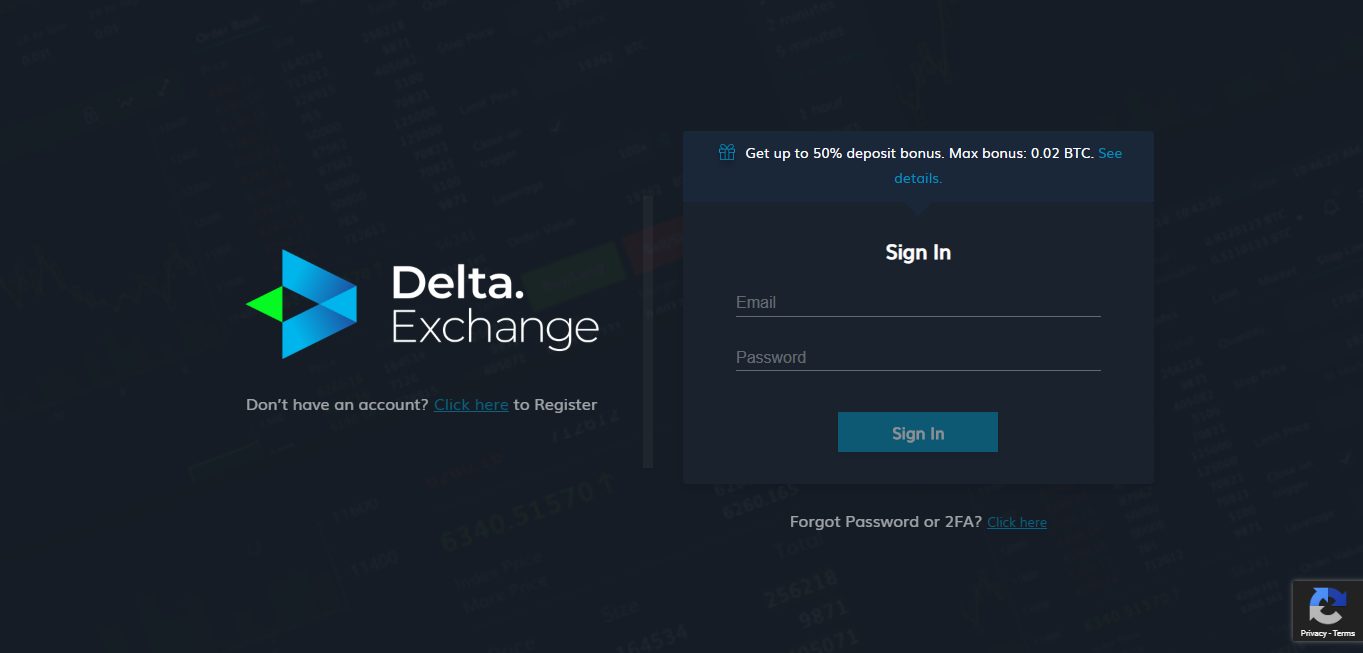Click the "Delta." brand wordmark
The width and height of the screenshot is (1363, 653).
457,283
